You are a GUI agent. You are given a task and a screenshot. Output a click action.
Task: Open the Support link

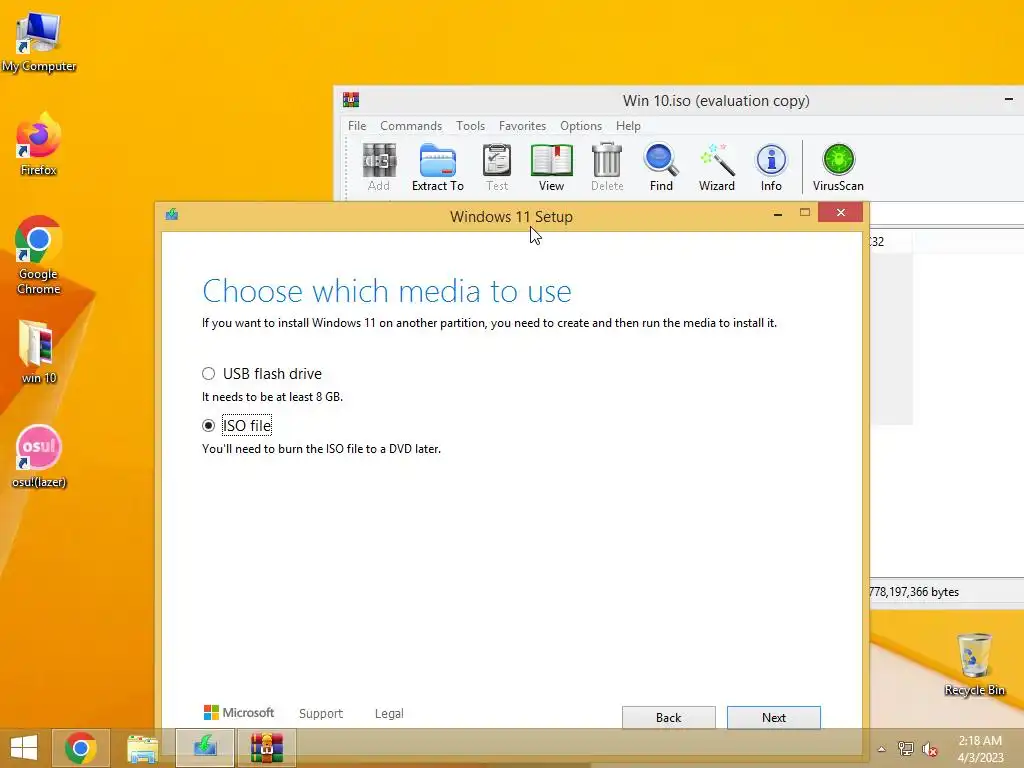point(321,713)
